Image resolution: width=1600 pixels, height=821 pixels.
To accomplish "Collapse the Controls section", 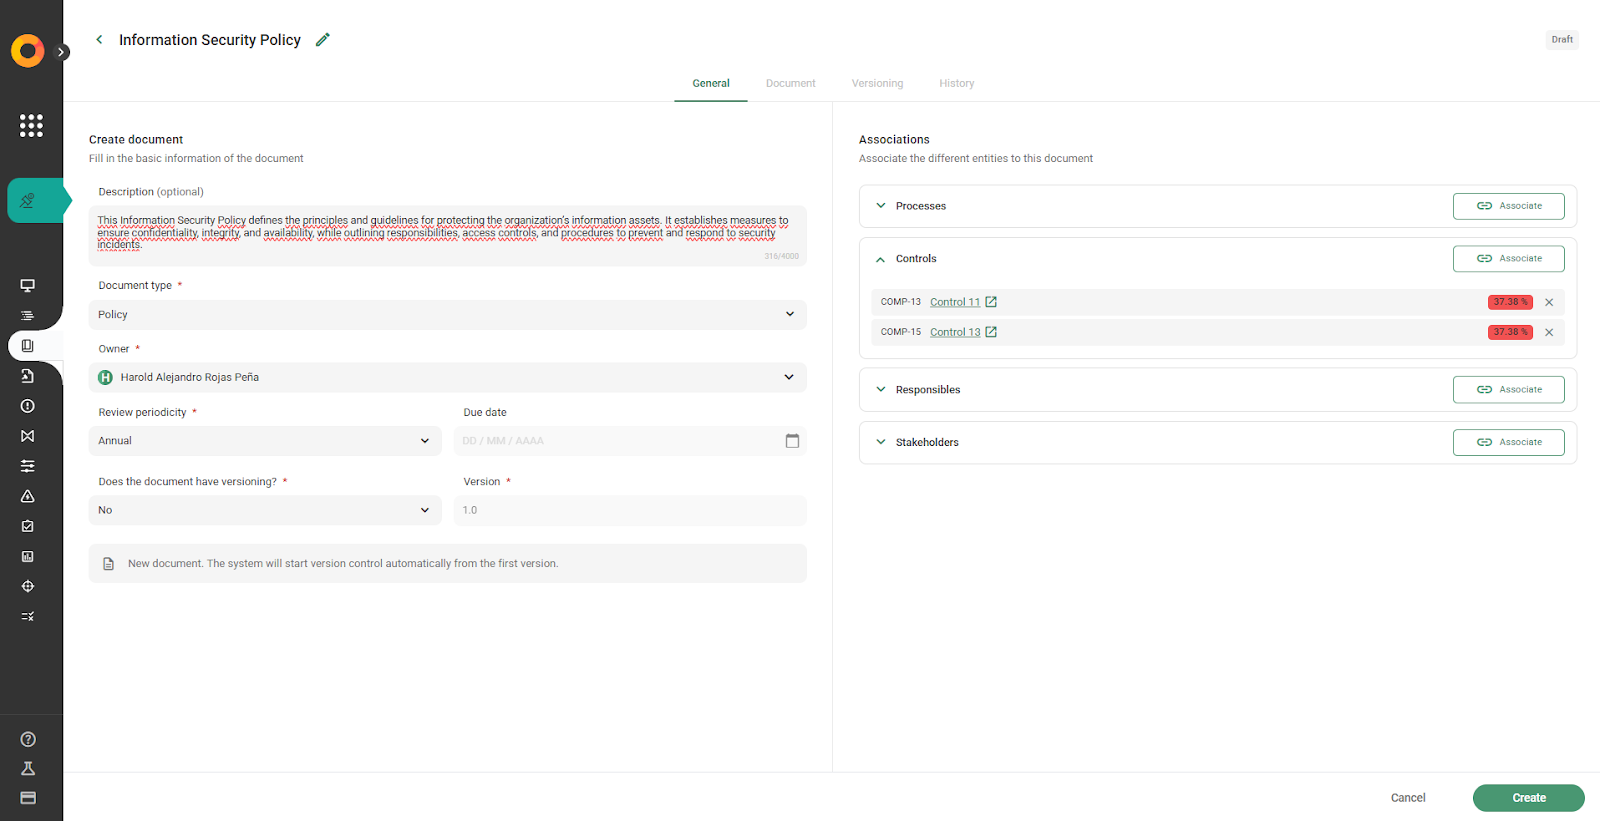I will coord(881,259).
